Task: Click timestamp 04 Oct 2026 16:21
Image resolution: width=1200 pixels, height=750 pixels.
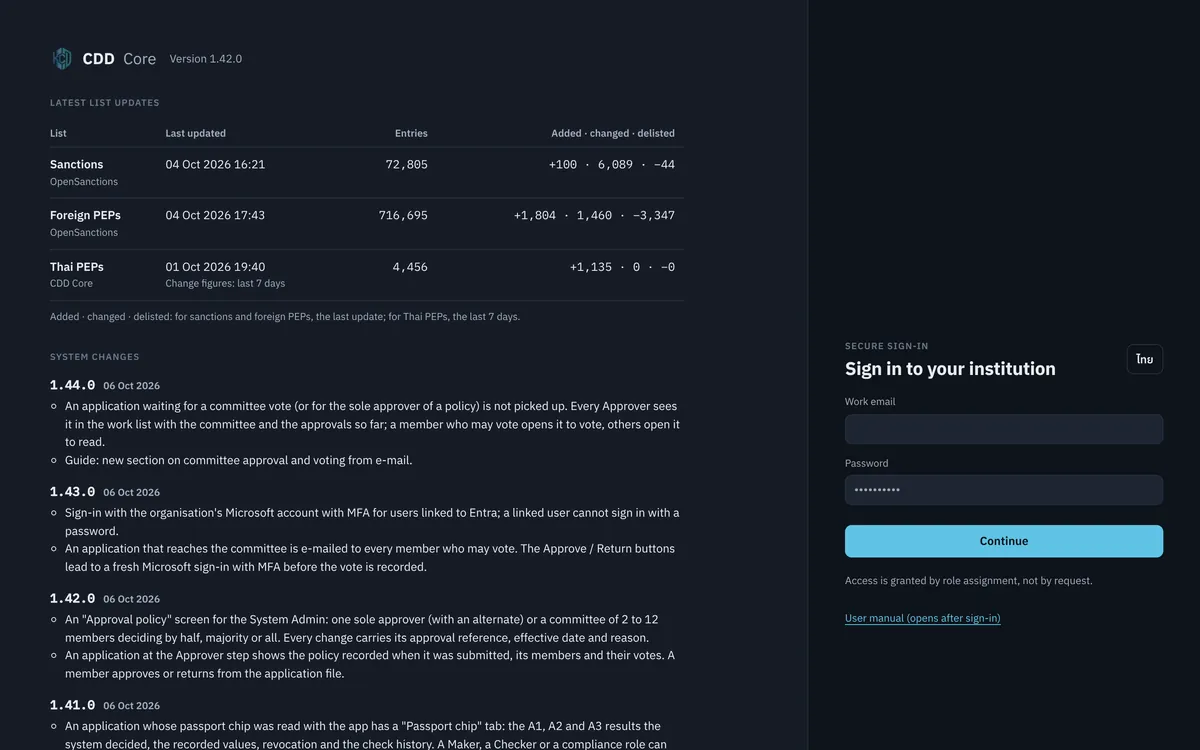Action: 215,164
